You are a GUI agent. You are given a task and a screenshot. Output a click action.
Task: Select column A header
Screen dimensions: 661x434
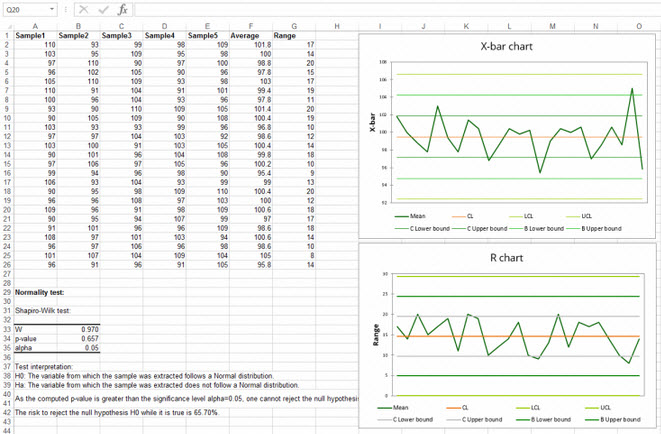coord(36,26)
